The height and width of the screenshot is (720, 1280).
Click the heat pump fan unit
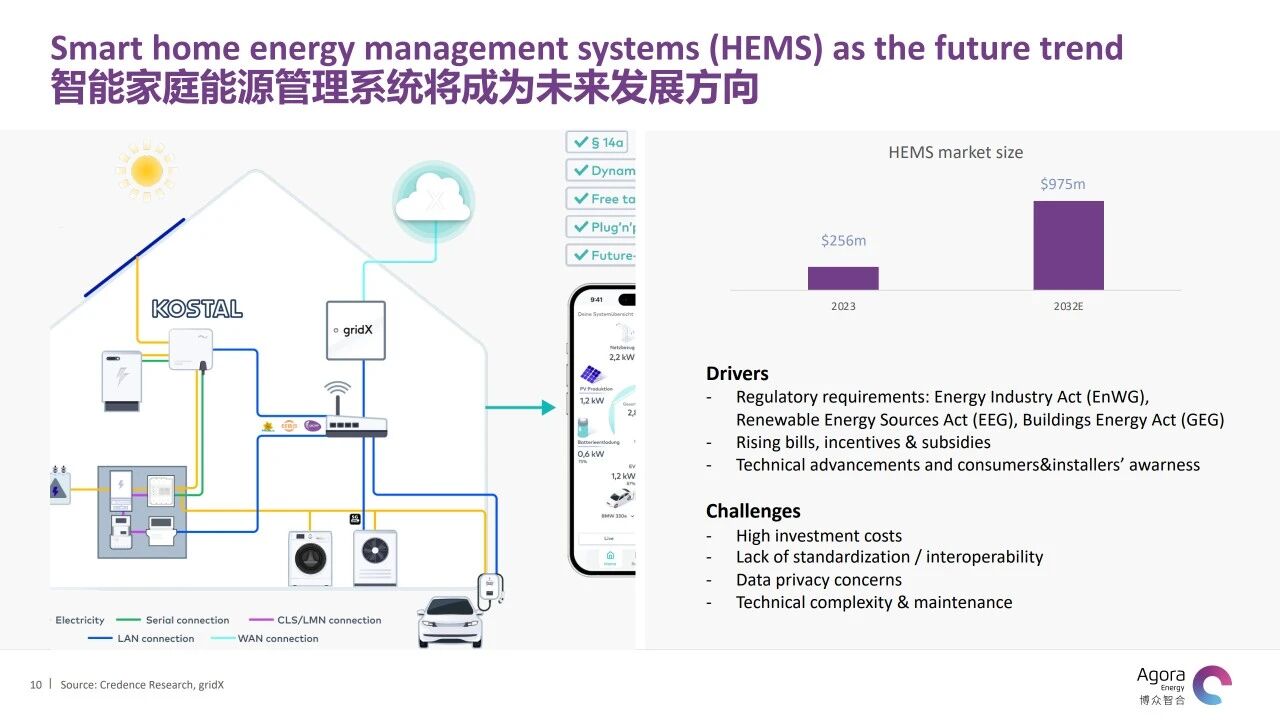click(x=375, y=557)
